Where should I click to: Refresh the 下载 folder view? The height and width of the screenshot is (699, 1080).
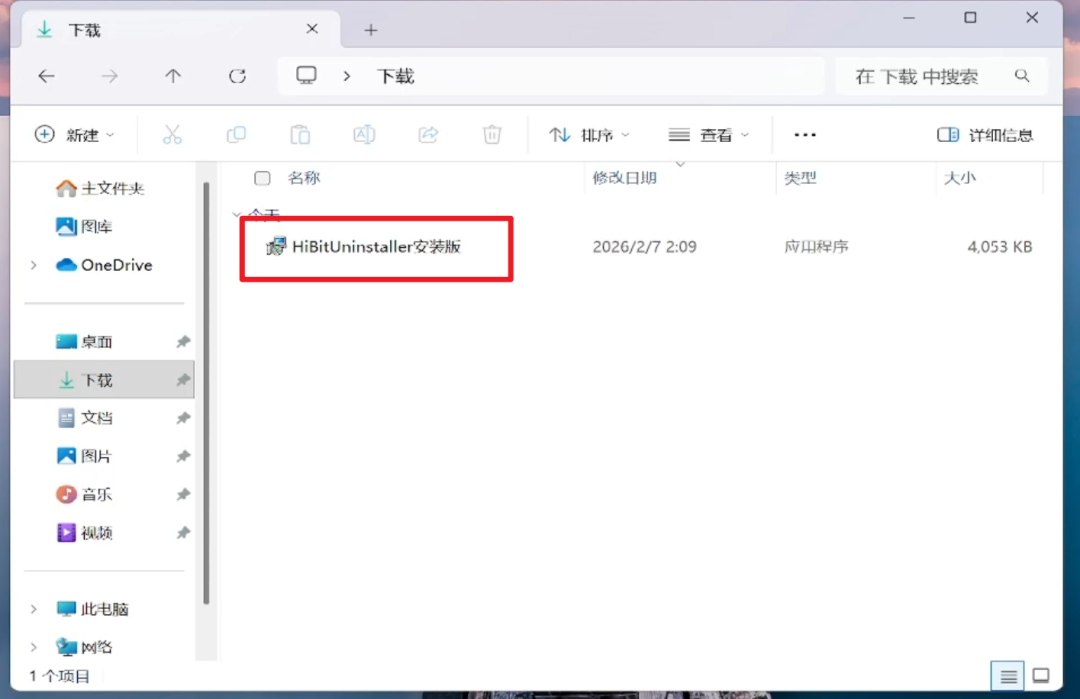237,76
